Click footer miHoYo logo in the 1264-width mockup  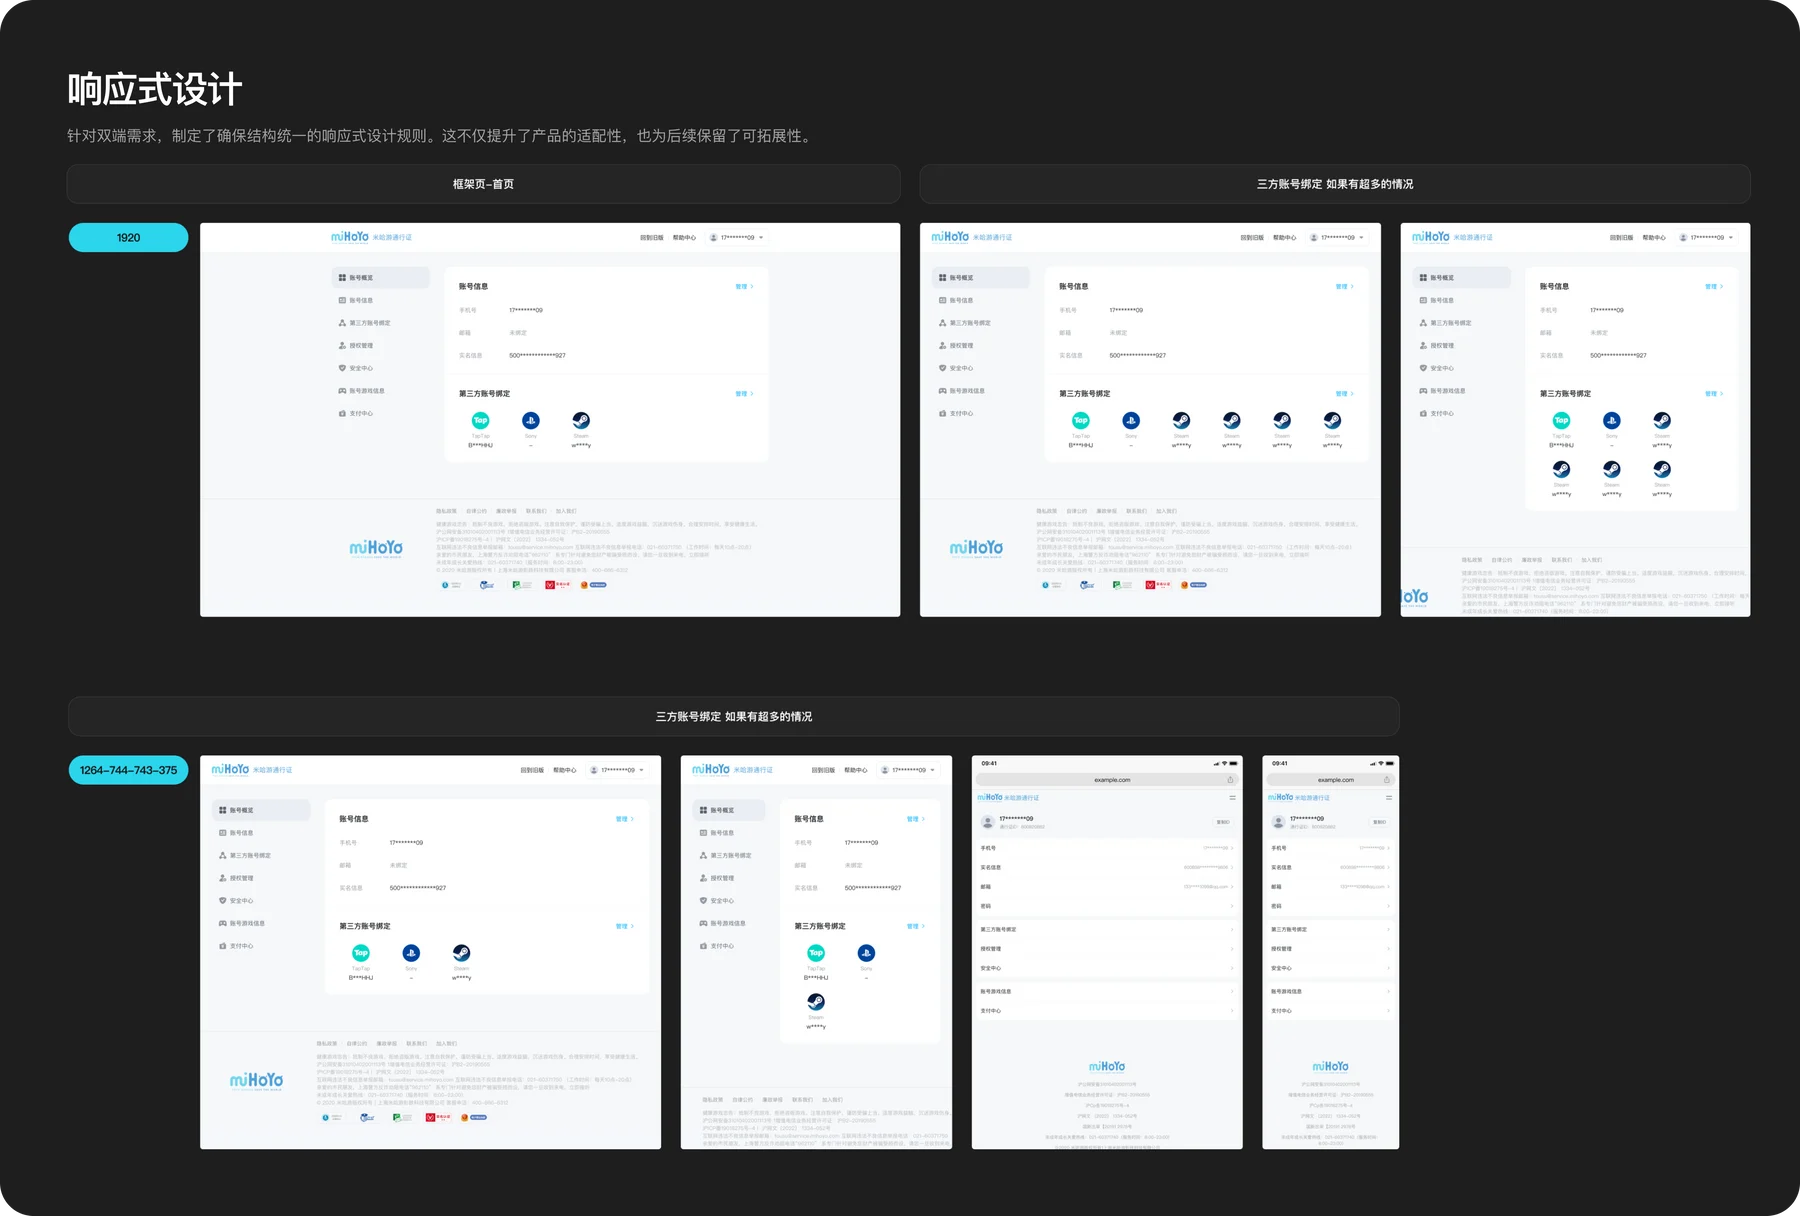[x=256, y=1081]
